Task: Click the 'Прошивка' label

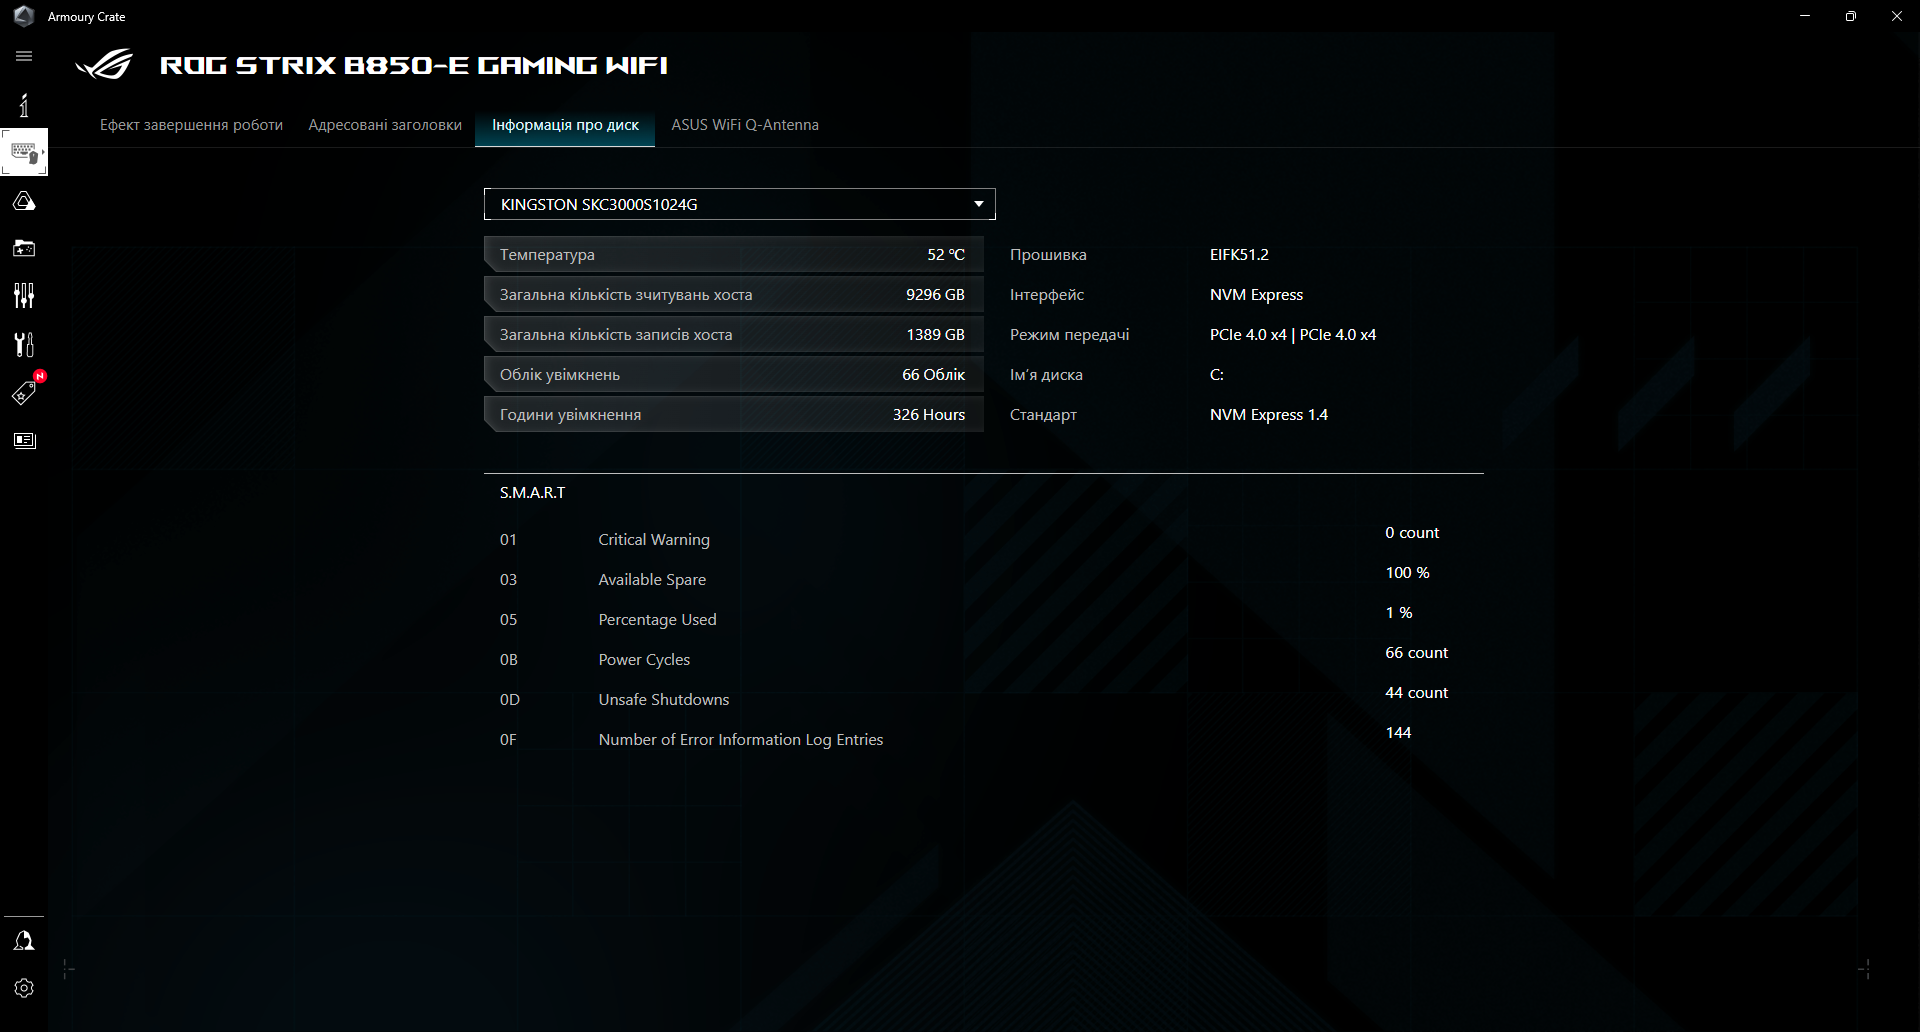Action: pos(1048,255)
